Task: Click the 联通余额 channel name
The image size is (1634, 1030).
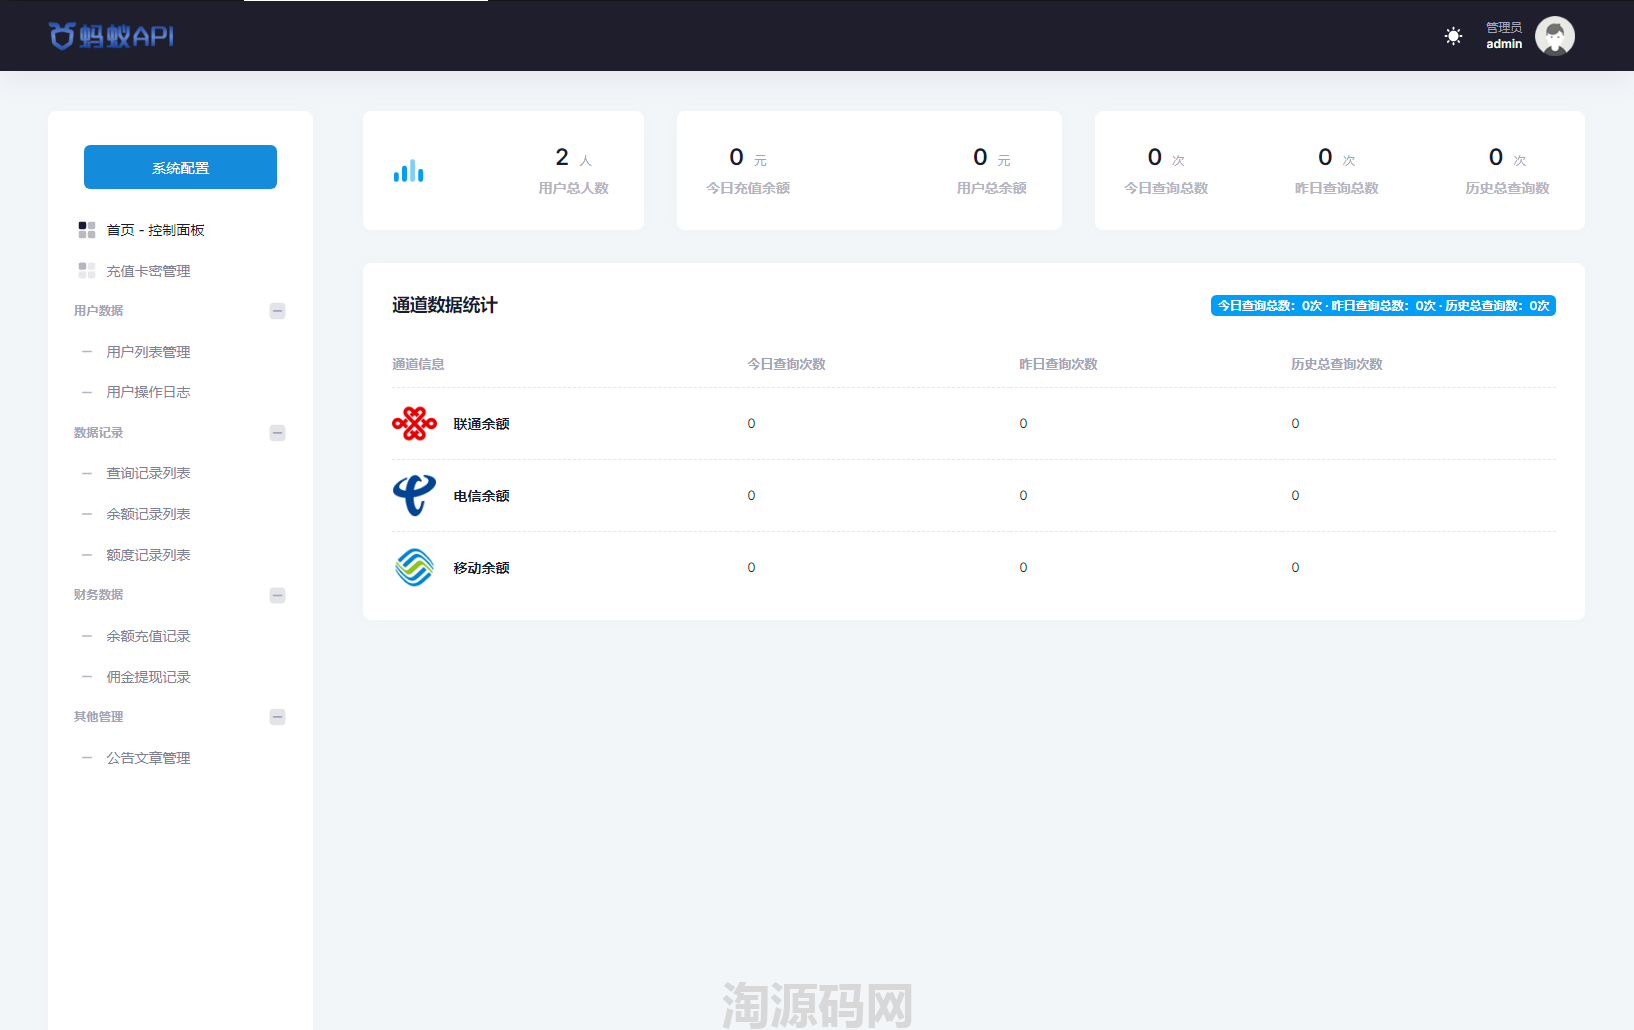Action: (481, 424)
